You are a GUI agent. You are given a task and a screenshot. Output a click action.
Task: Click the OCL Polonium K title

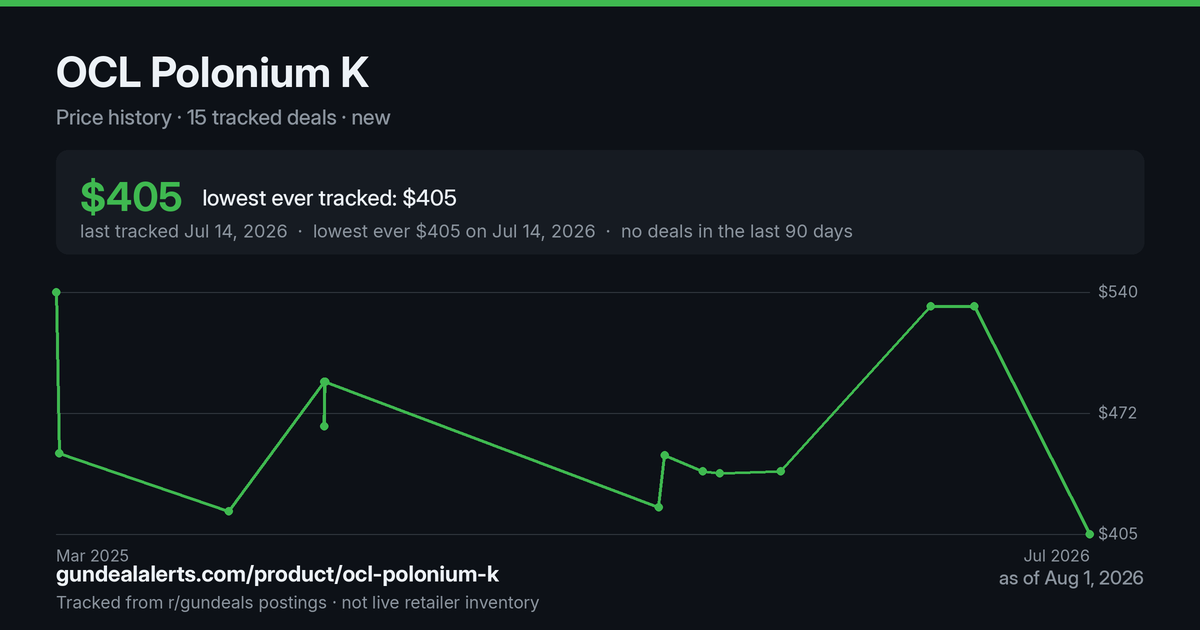tap(213, 74)
